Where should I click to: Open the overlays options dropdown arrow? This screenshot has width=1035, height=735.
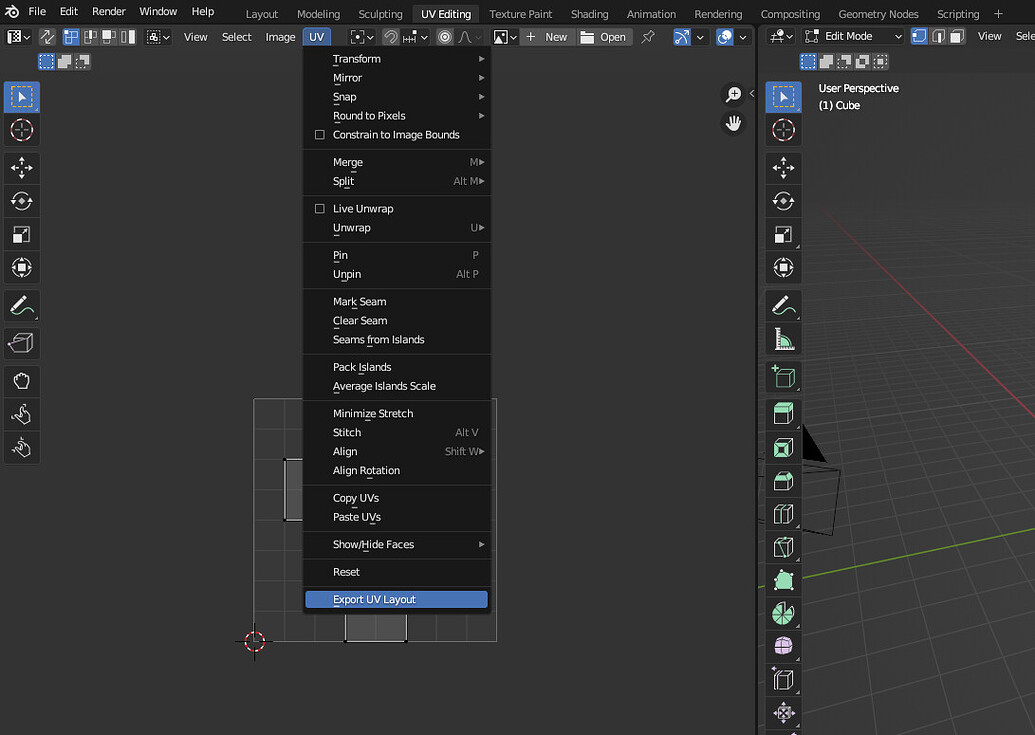[743, 37]
